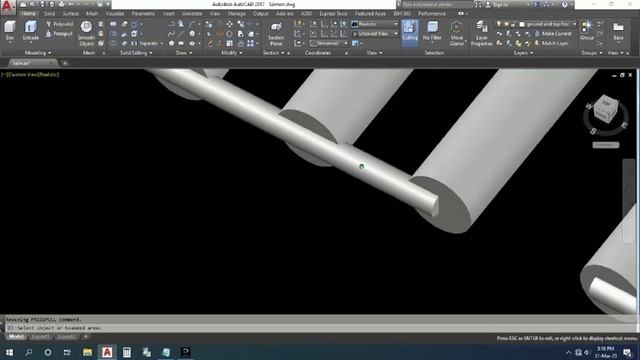640x360 pixels.
Task: Select the Box solid tool
Action: (10, 31)
